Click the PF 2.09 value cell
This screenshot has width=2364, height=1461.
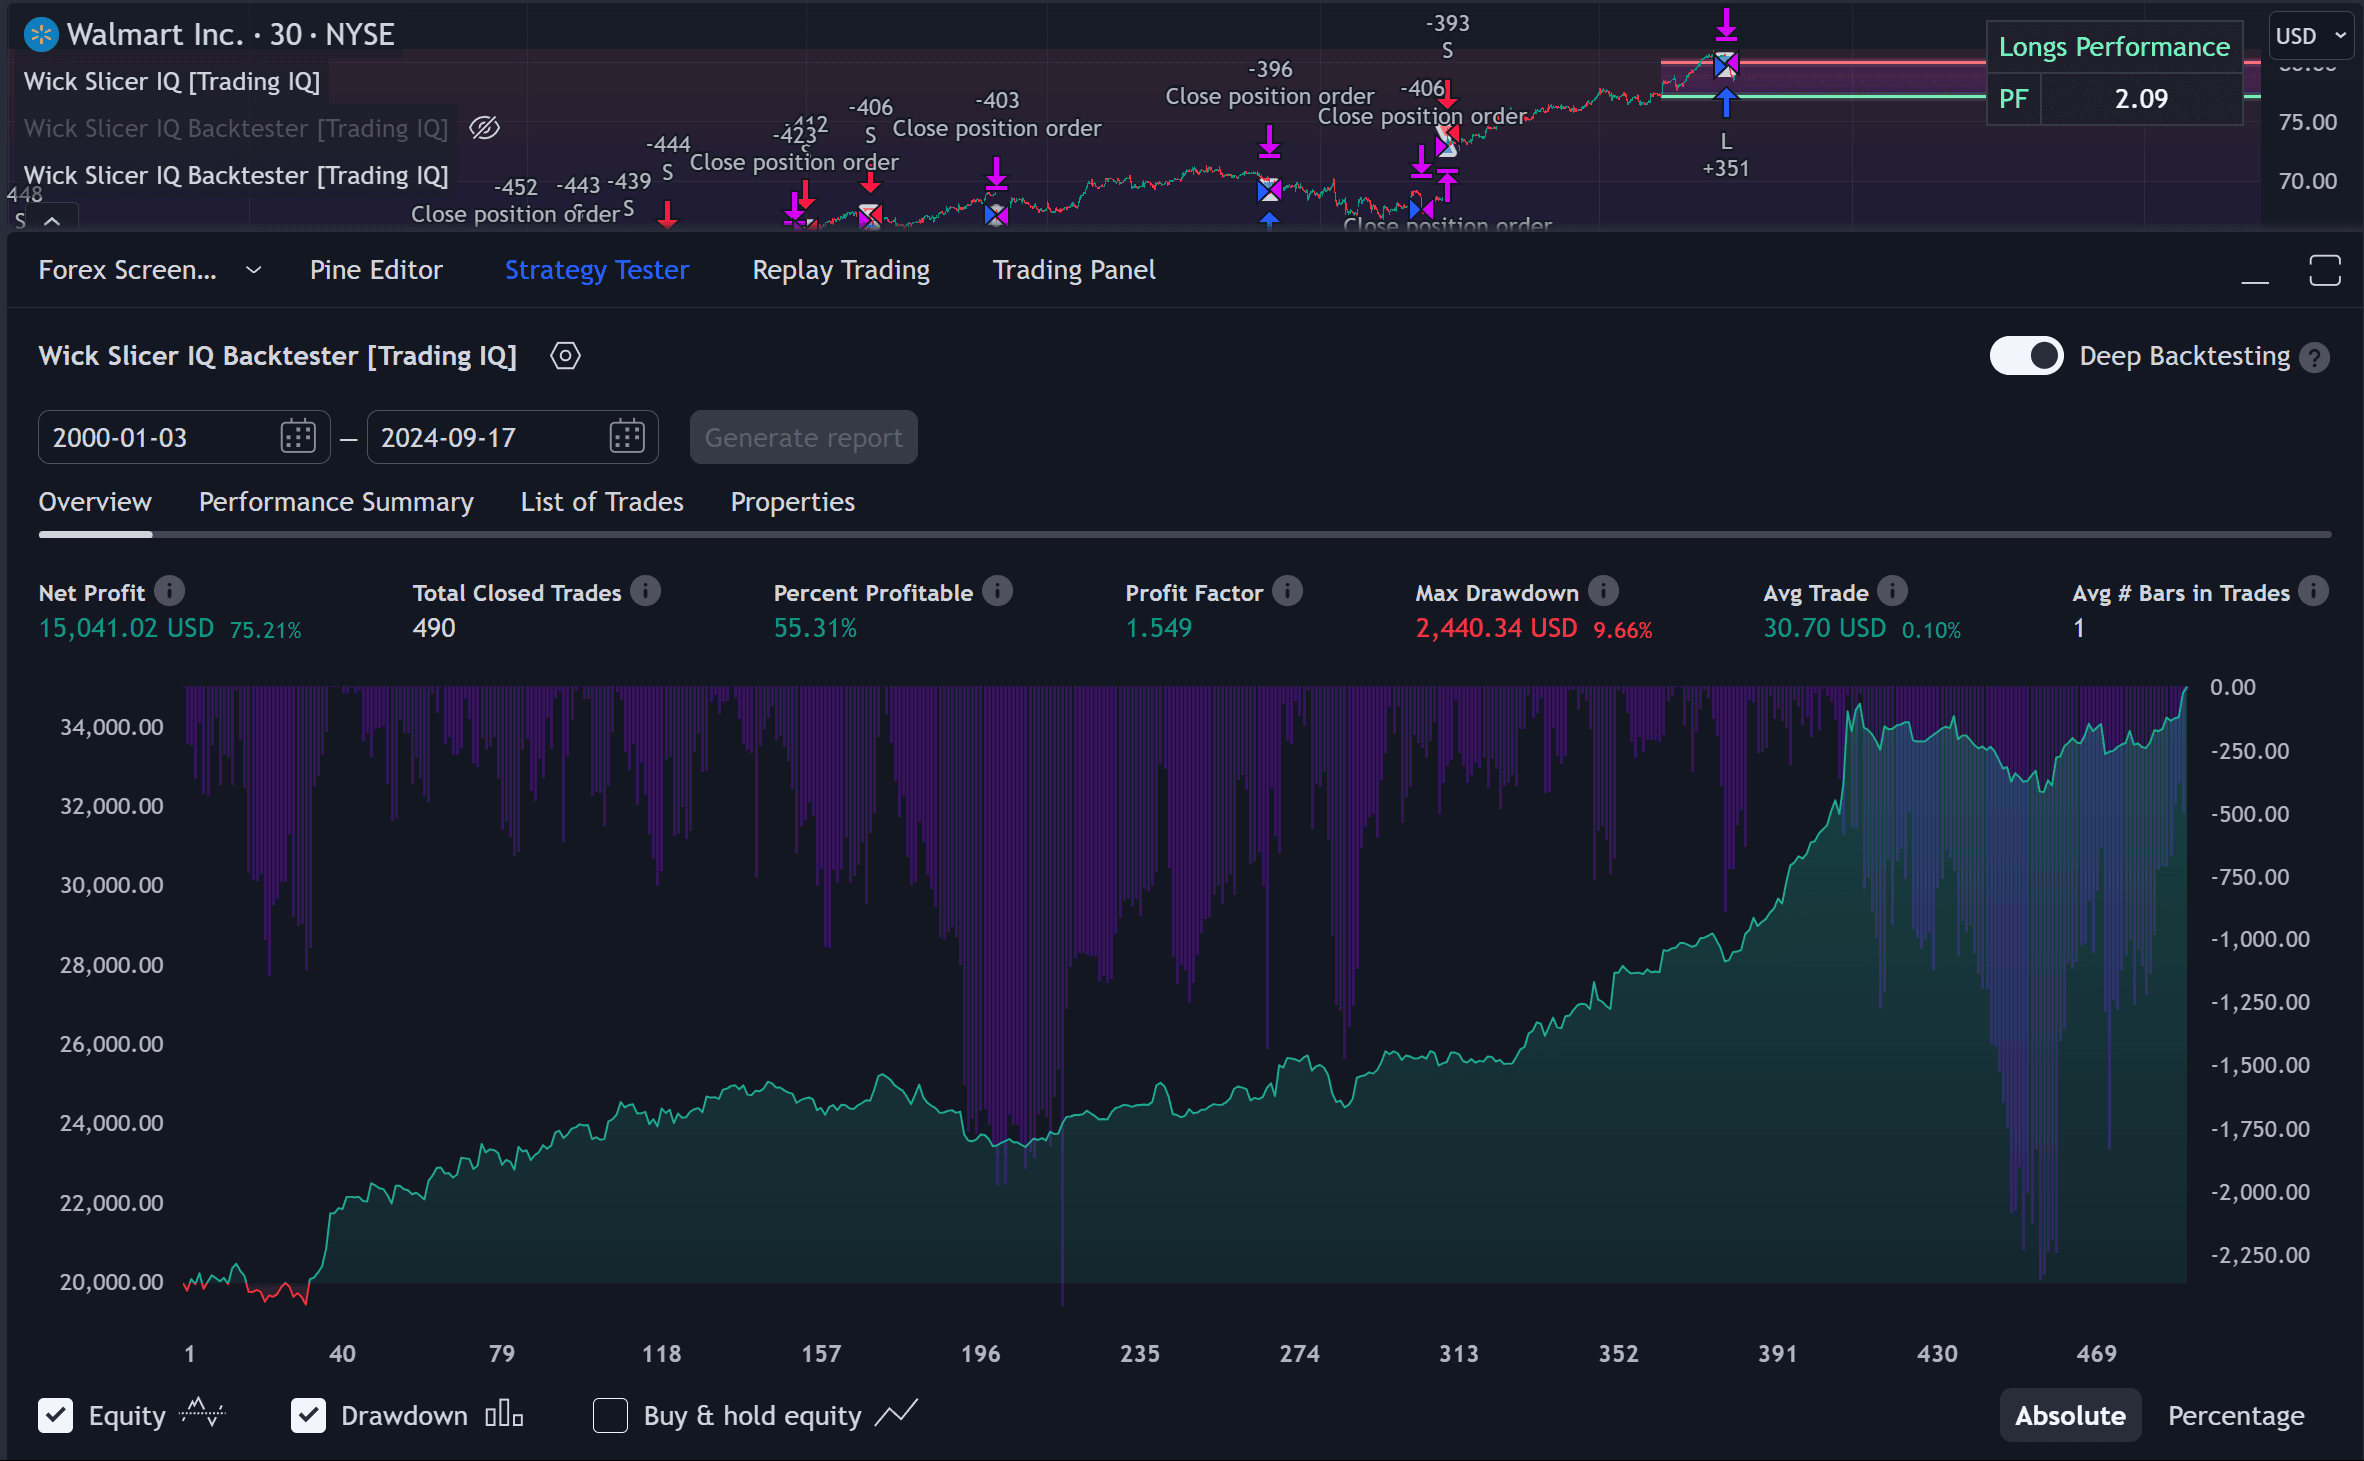(x=2141, y=99)
